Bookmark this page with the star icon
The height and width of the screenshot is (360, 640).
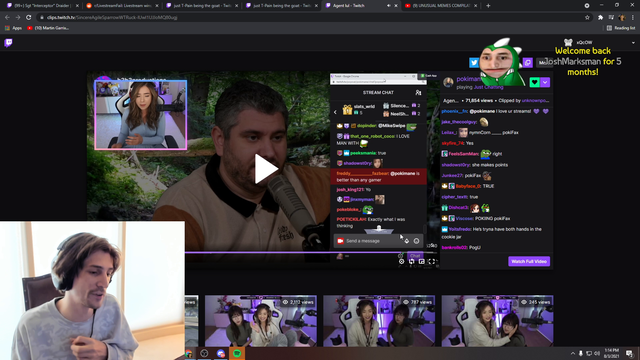point(587,18)
